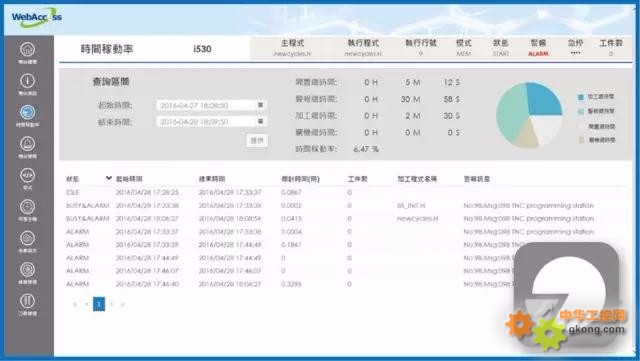Click the 0.3298 accumulated time cell

coord(291,284)
